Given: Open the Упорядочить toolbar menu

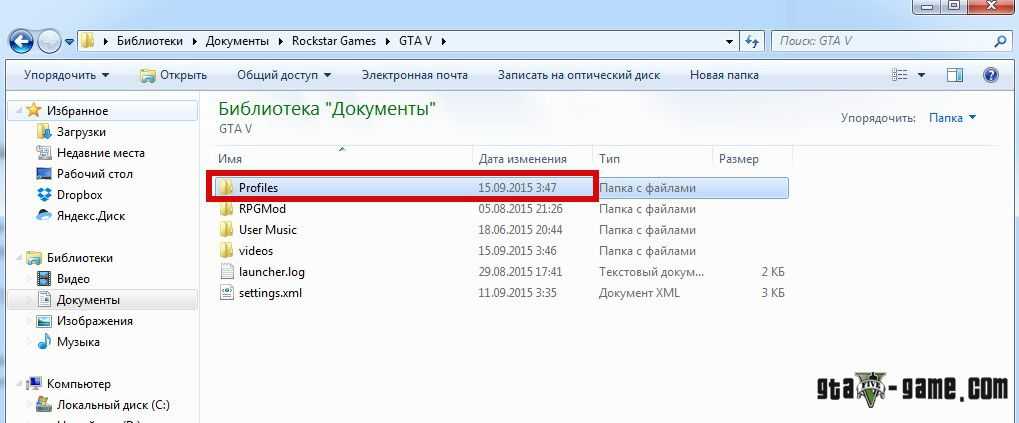Looking at the screenshot, I should coord(66,75).
